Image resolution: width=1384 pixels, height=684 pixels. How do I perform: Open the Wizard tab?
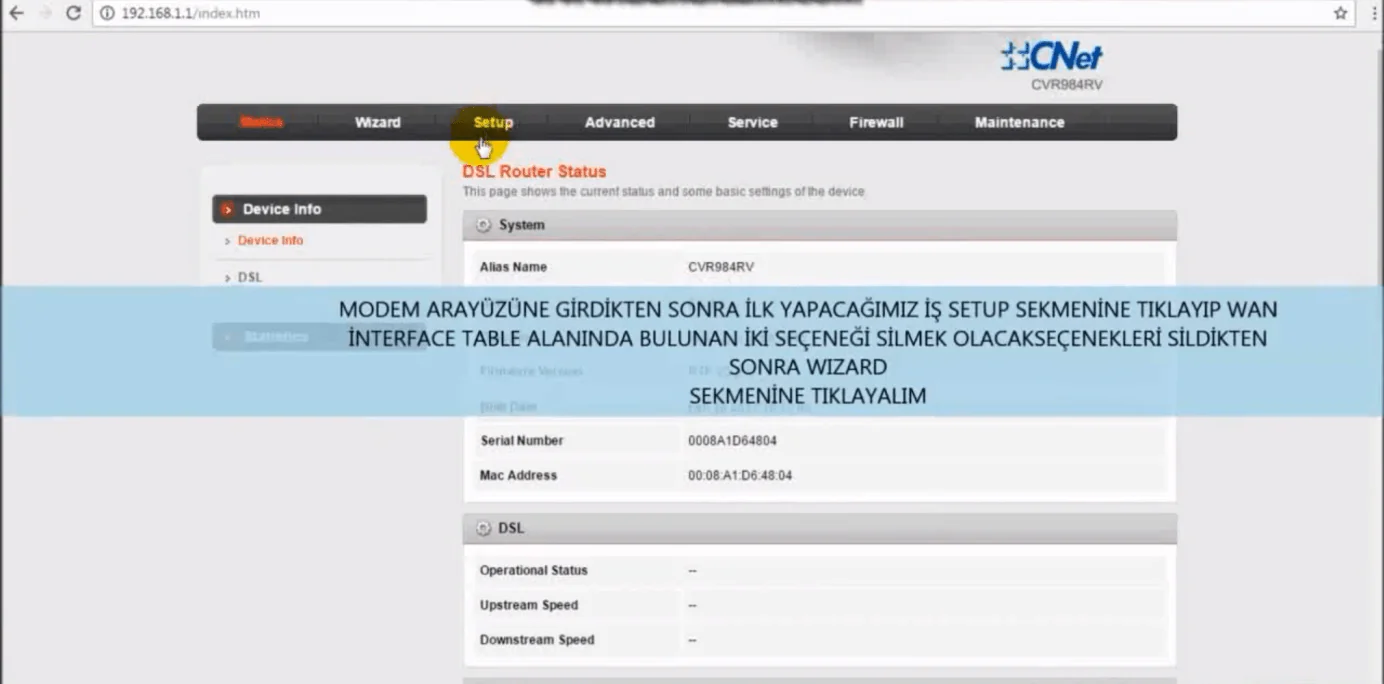[x=377, y=122]
